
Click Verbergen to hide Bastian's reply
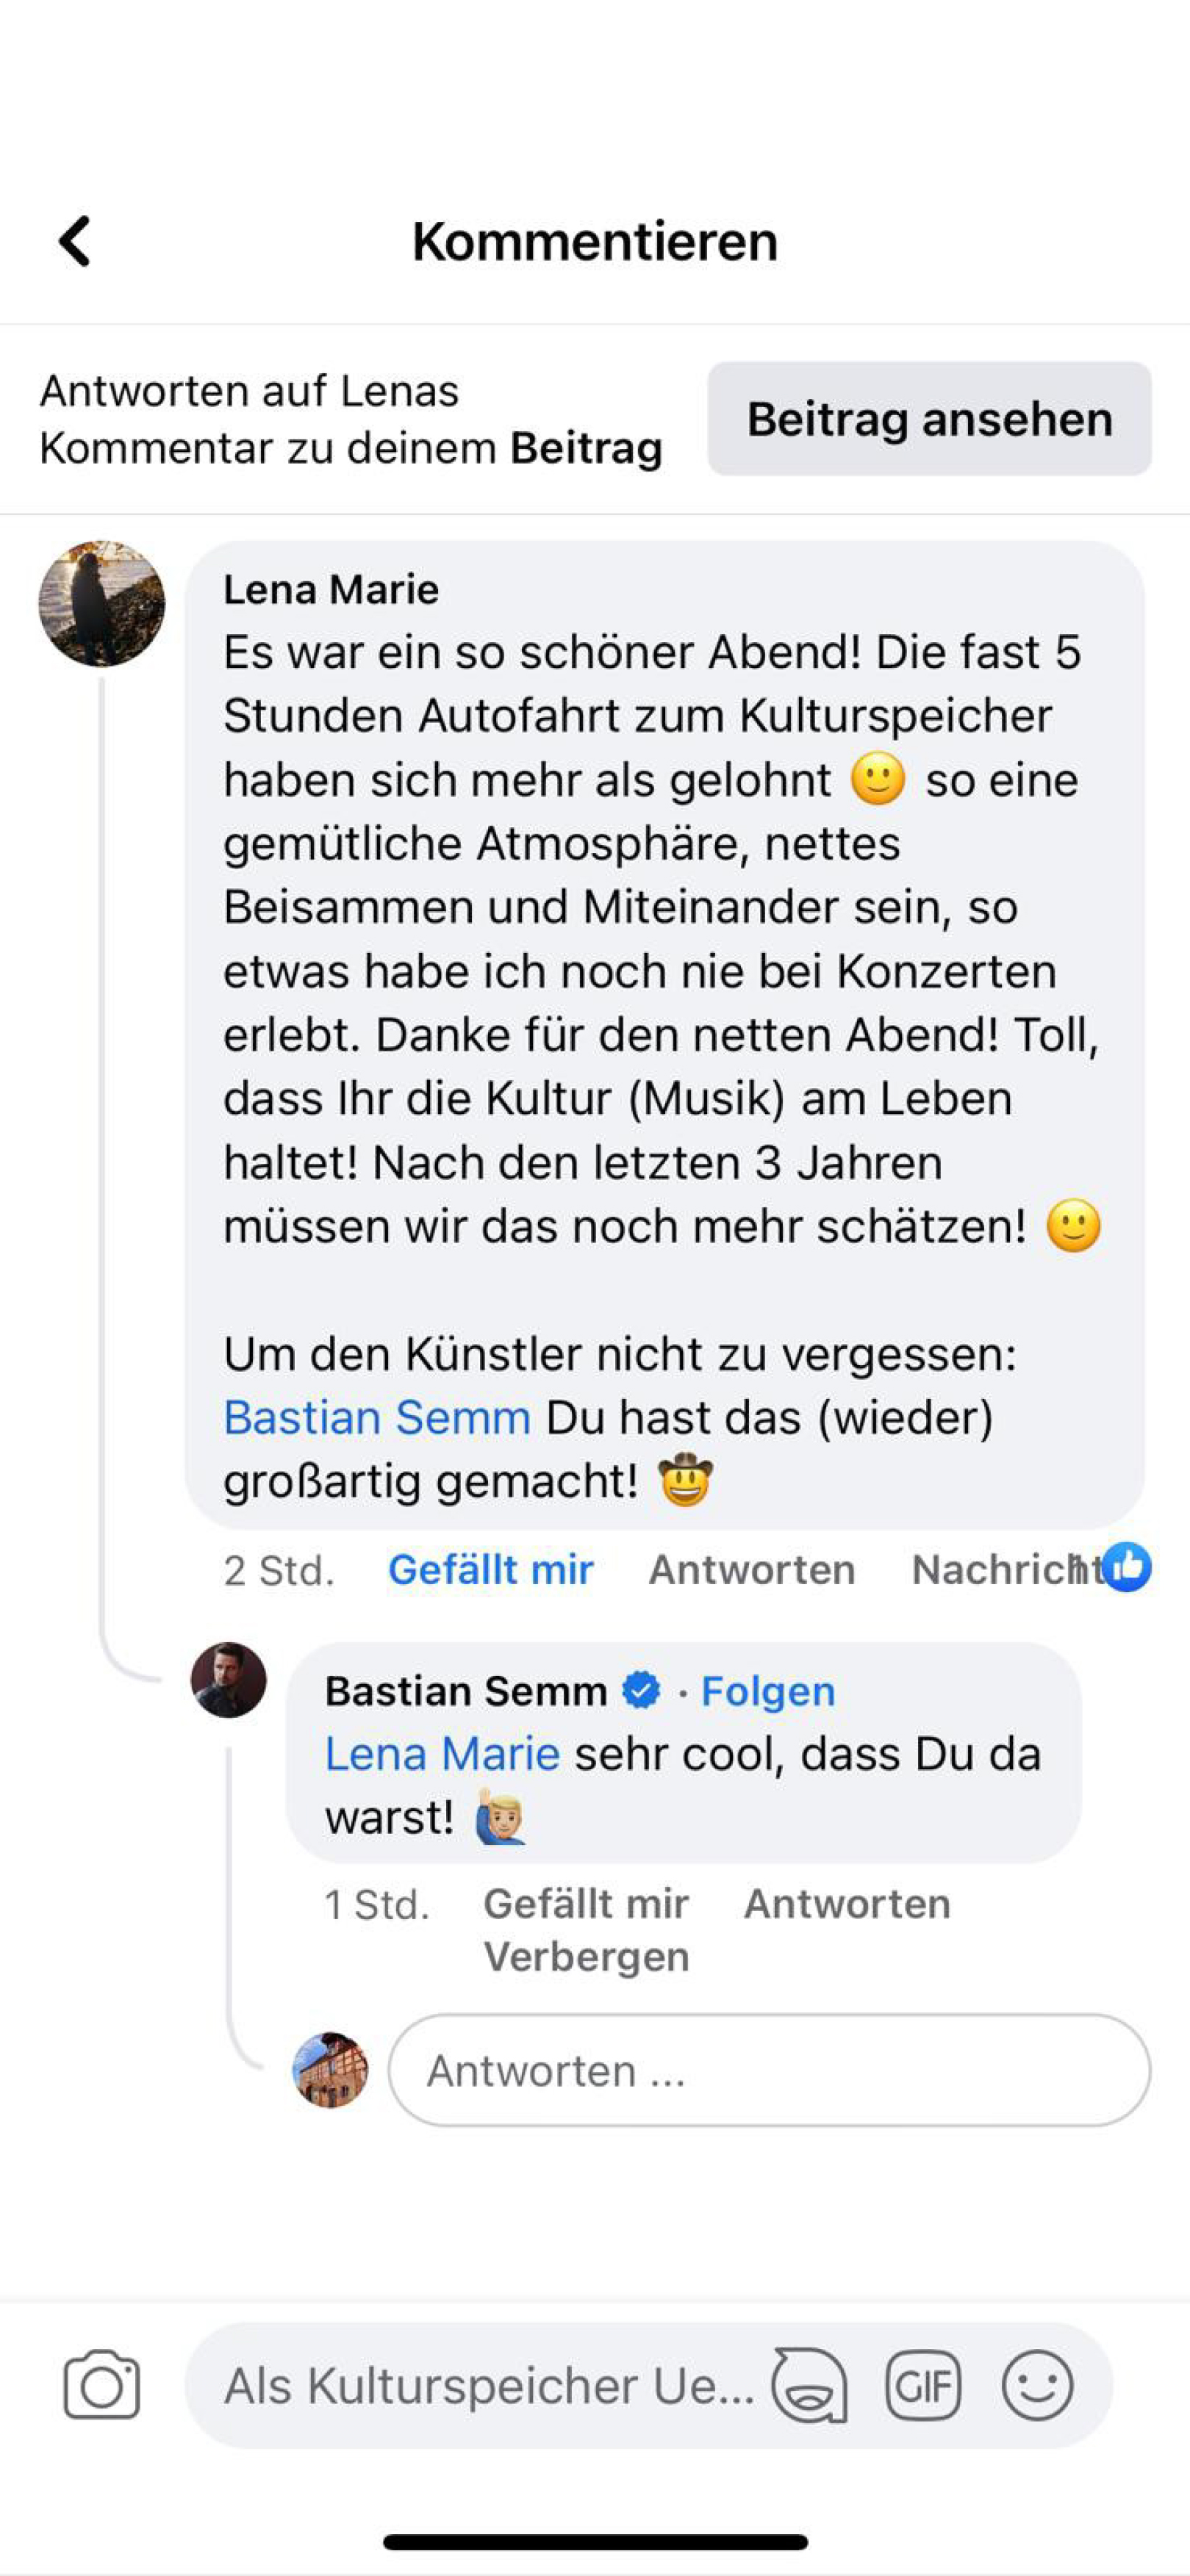click(x=586, y=1957)
